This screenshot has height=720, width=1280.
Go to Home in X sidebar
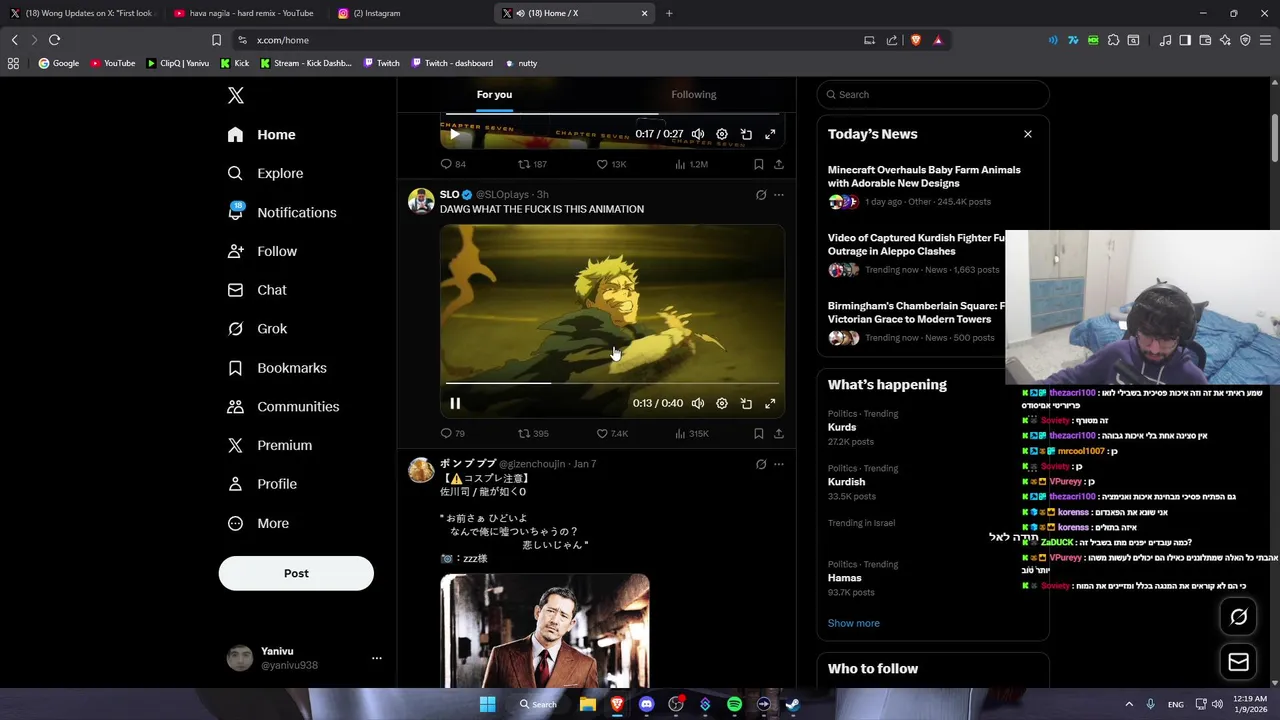[261, 135]
